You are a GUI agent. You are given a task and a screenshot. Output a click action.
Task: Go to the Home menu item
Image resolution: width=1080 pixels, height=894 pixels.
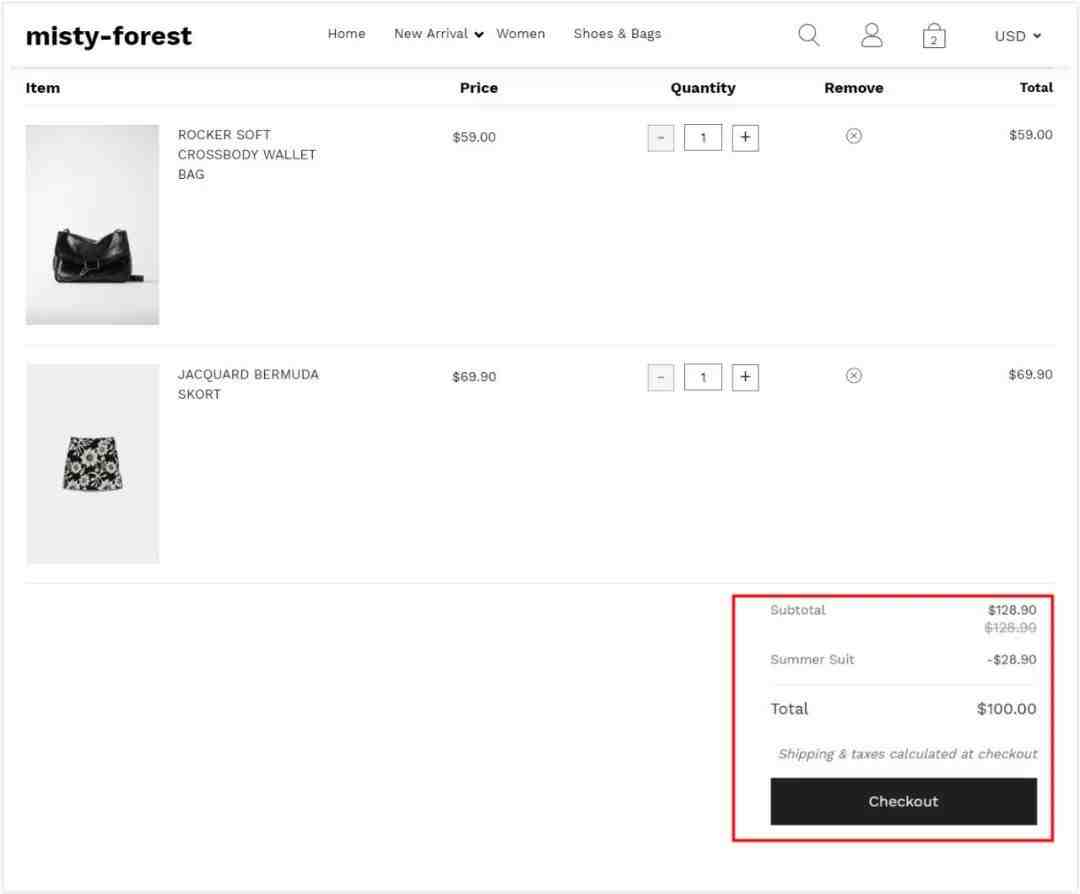346,34
